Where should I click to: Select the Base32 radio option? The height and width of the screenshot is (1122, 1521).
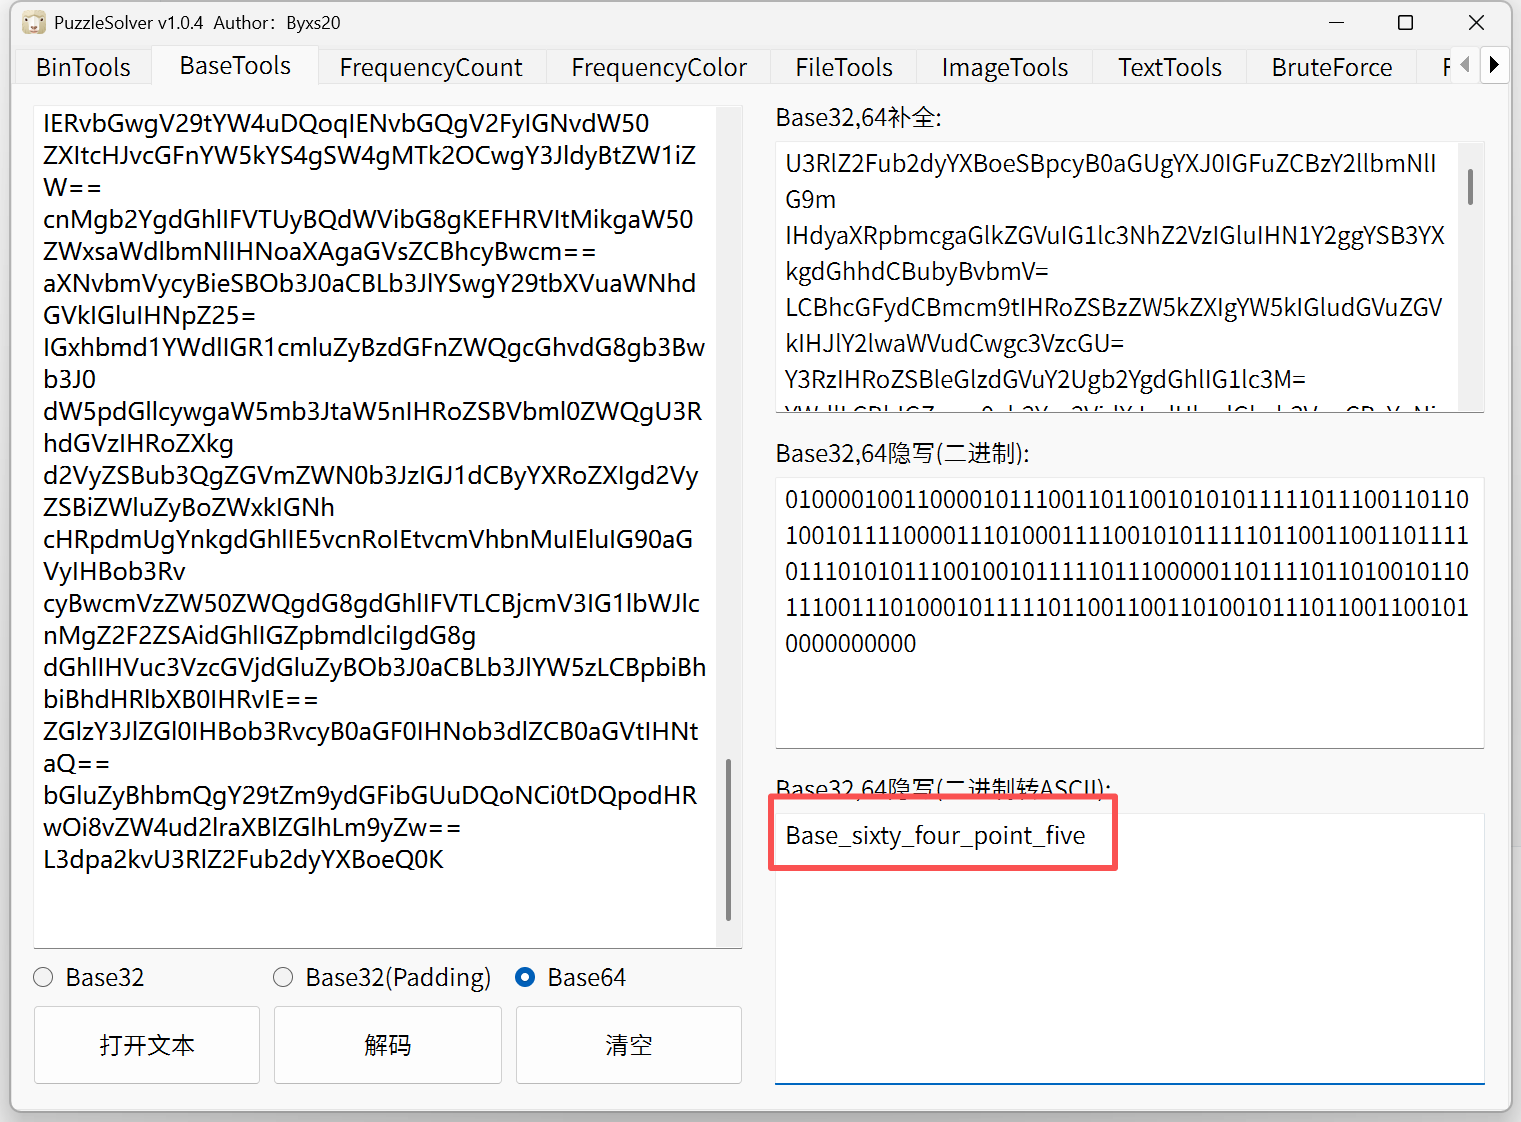click(x=43, y=977)
